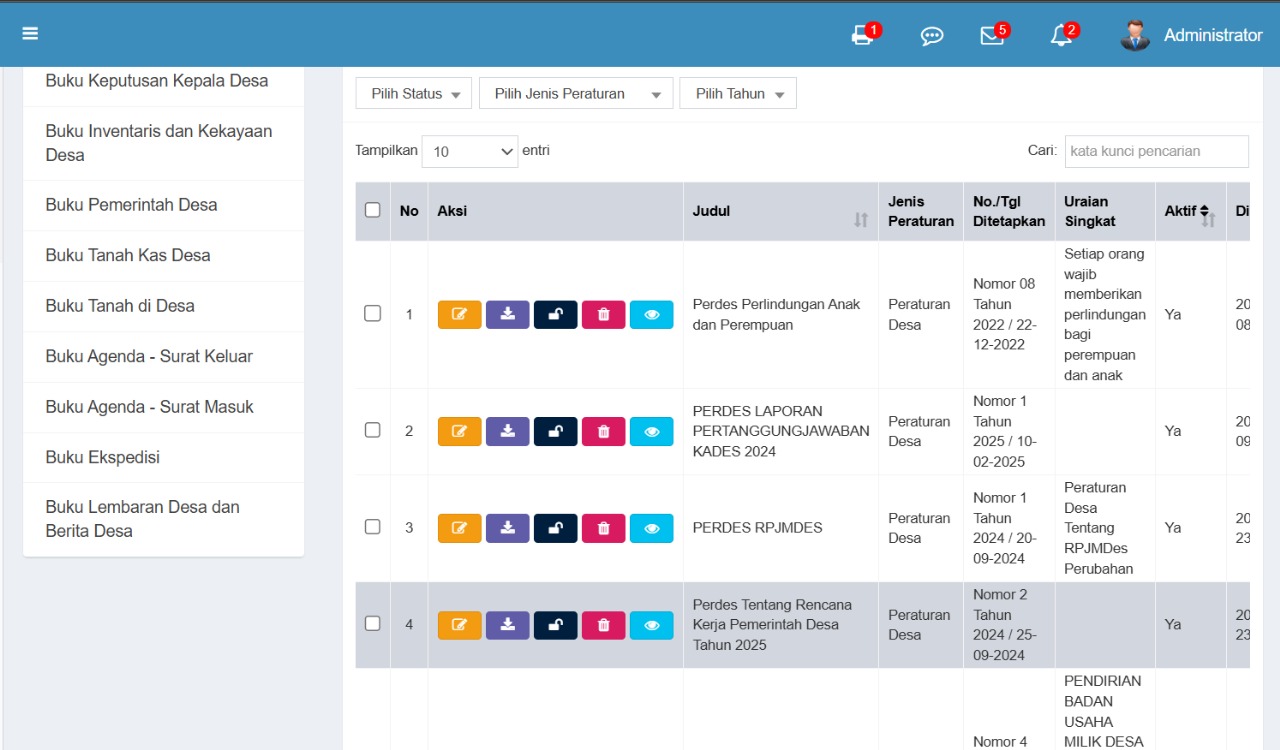Click the print queue icon in header
This screenshot has width=1280, height=750.
(x=862, y=36)
